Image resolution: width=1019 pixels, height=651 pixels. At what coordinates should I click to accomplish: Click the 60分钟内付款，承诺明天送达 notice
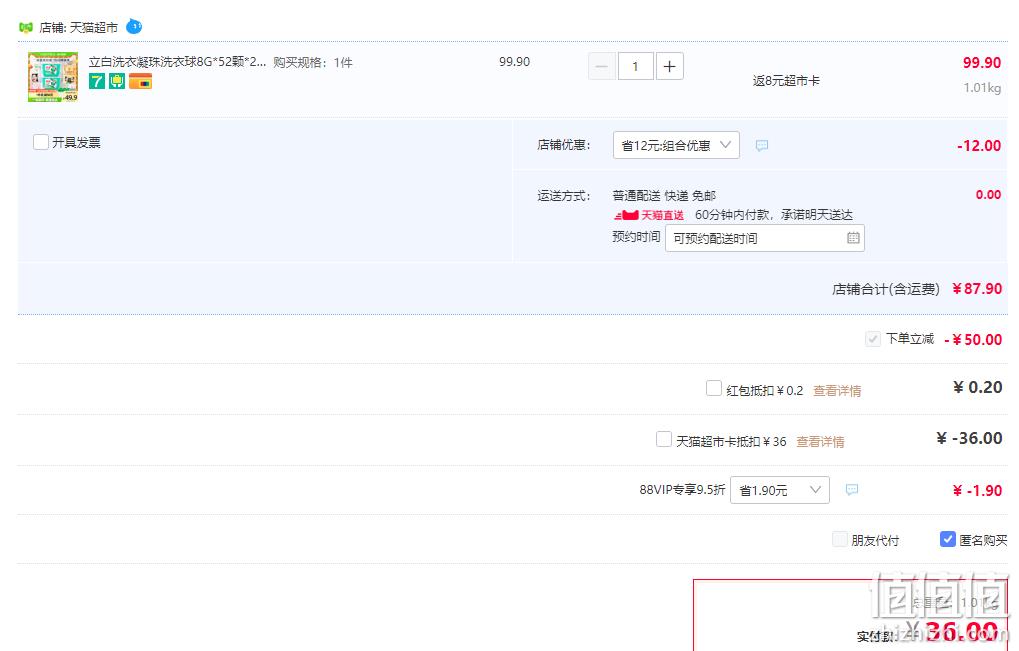[773, 214]
